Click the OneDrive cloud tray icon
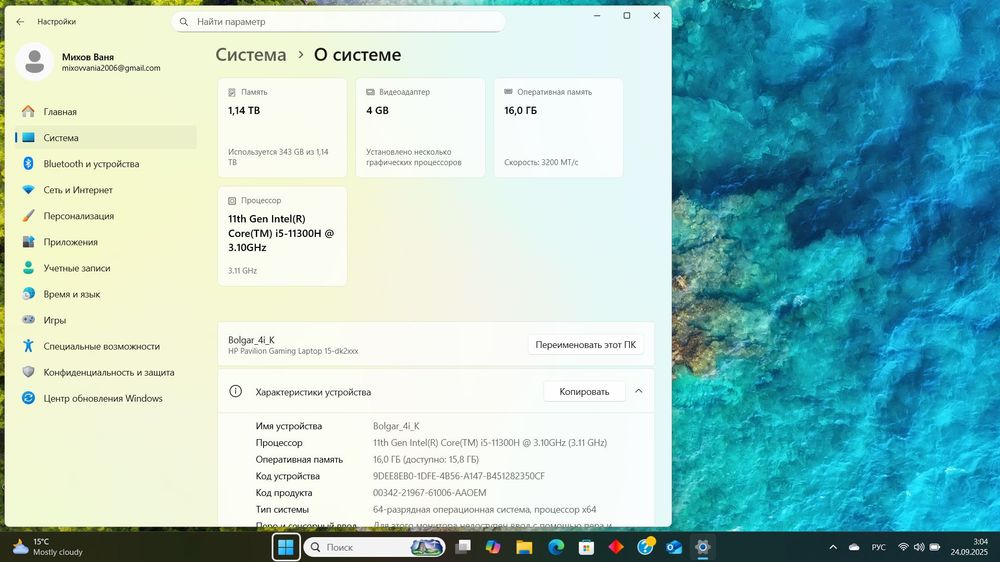Viewport: 1000px width, 562px height. (x=854, y=547)
